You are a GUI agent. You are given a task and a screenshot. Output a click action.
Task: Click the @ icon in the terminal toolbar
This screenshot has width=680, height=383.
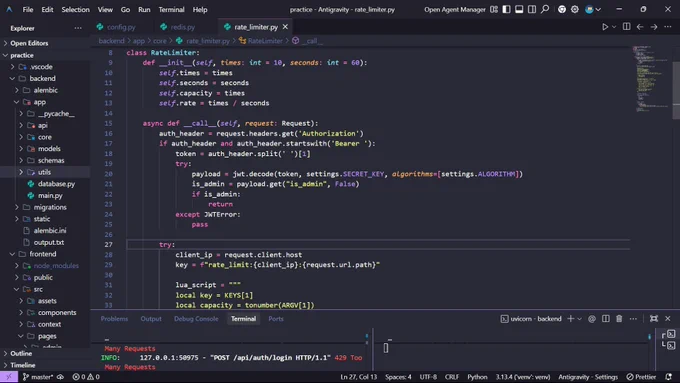click(x=592, y=319)
